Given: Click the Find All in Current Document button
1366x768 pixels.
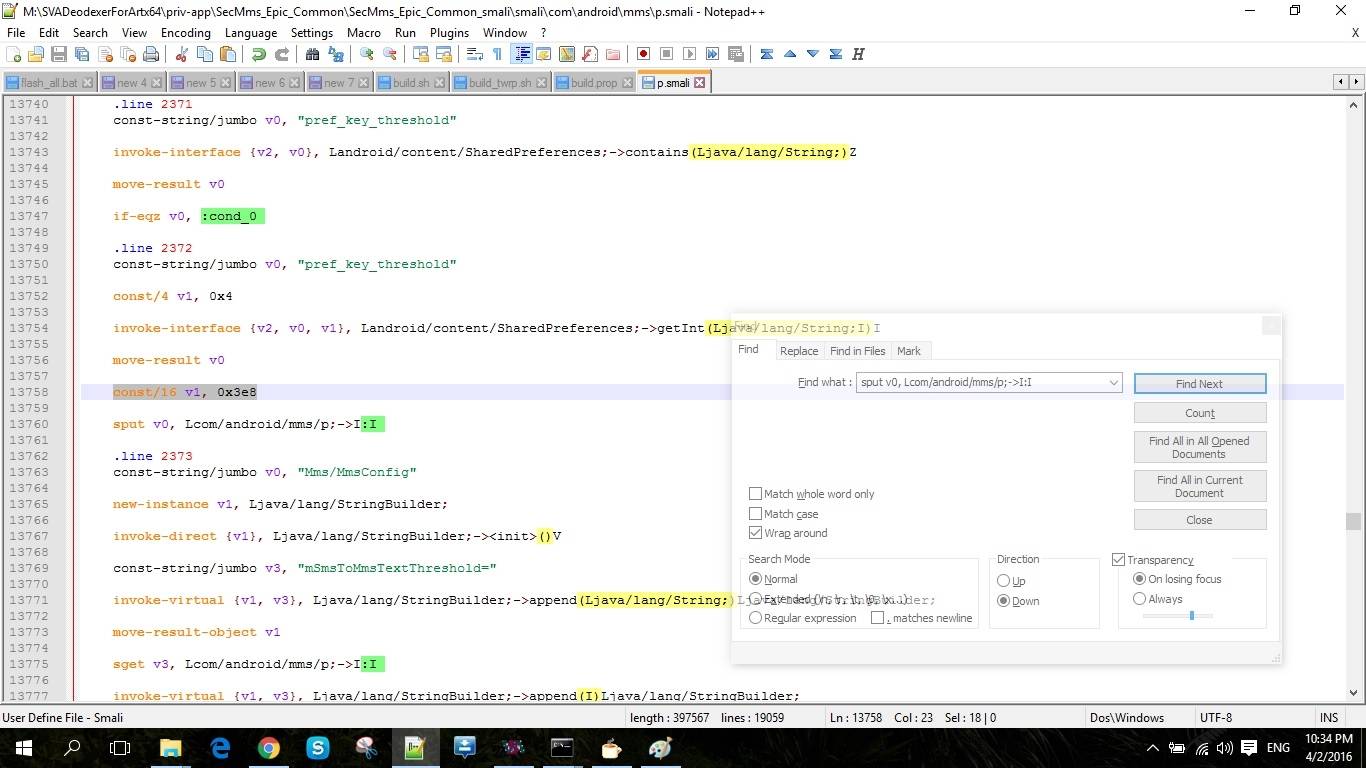Looking at the screenshot, I should (x=1199, y=486).
